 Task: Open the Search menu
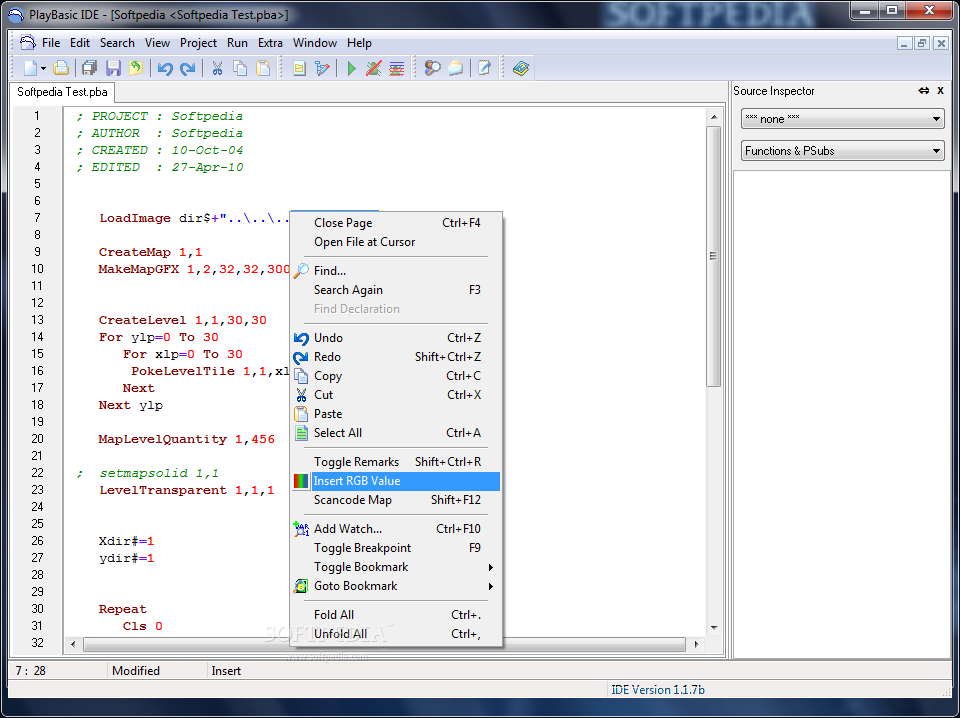click(x=117, y=43)
